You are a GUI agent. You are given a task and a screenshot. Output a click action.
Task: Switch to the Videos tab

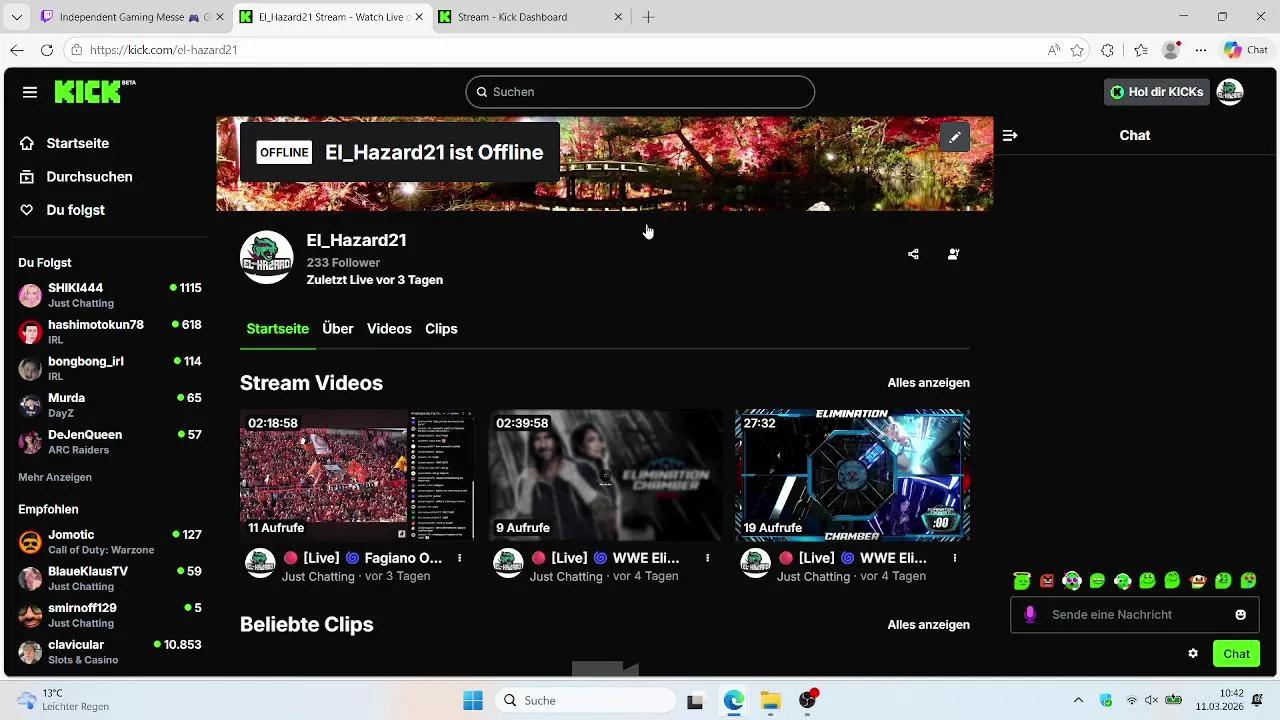coord(389,328)
